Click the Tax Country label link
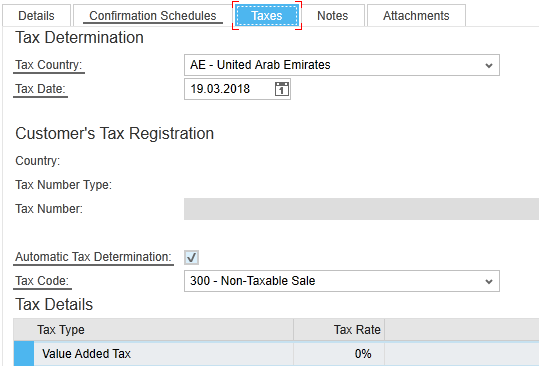539x366 pixels. point(49,65)
